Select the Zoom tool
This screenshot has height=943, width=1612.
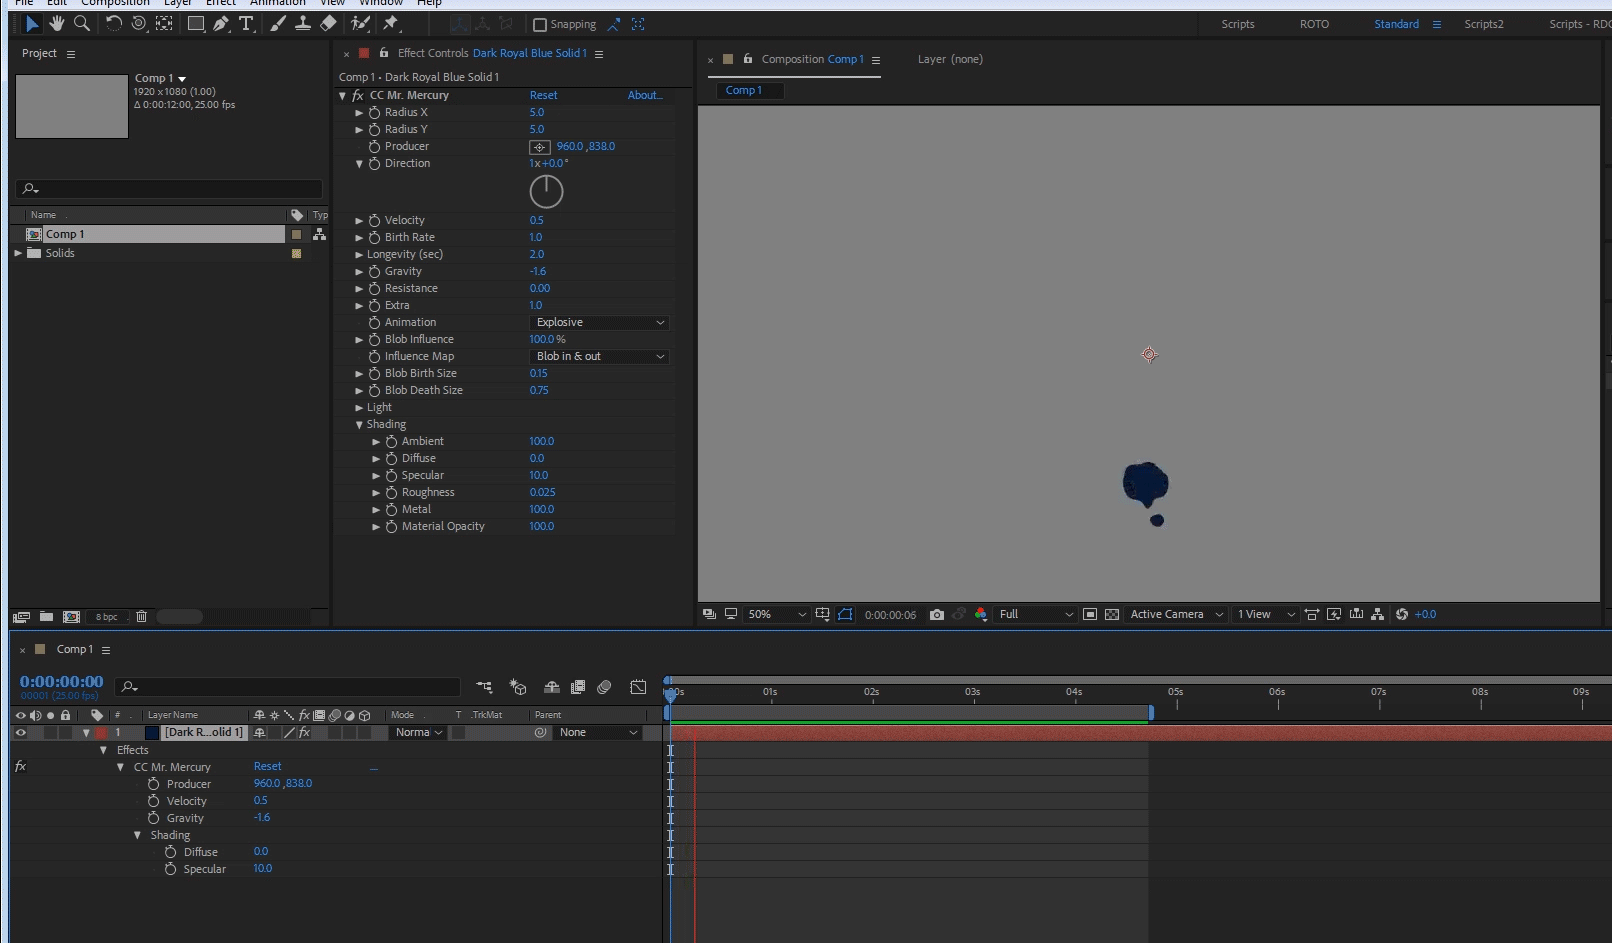coord(82,24)
